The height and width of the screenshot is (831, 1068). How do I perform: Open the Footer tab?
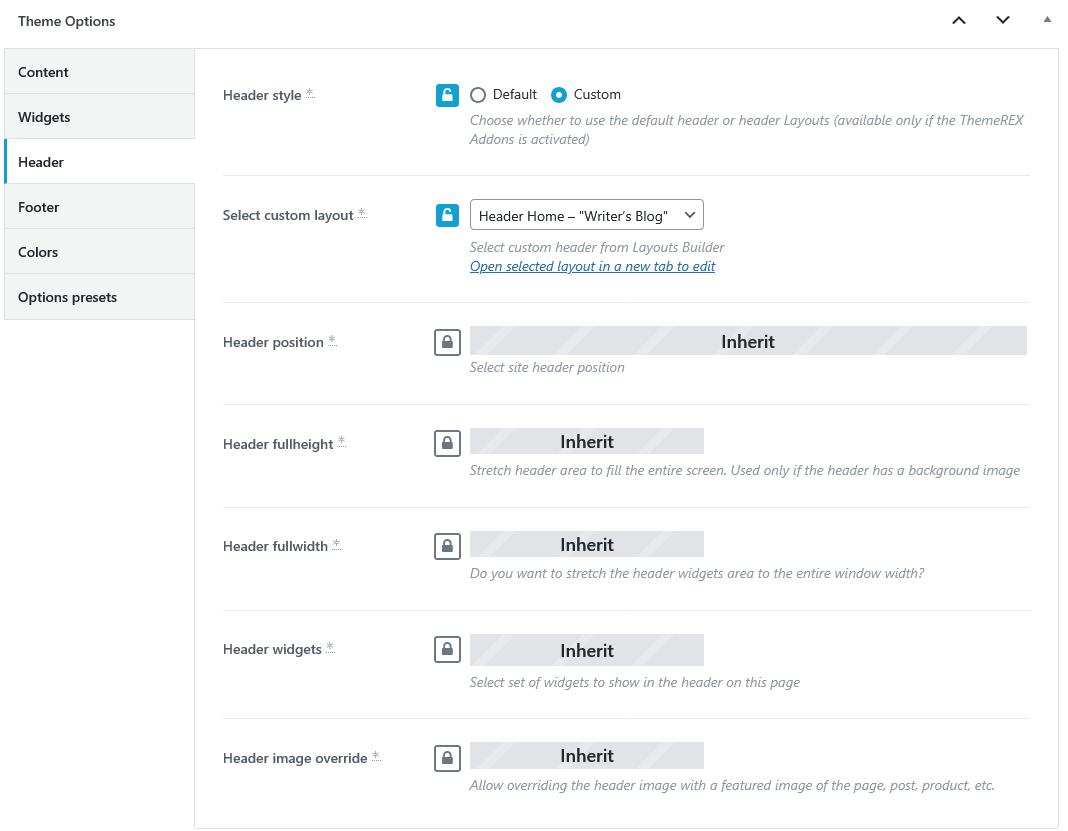click(x=99, y=206)
